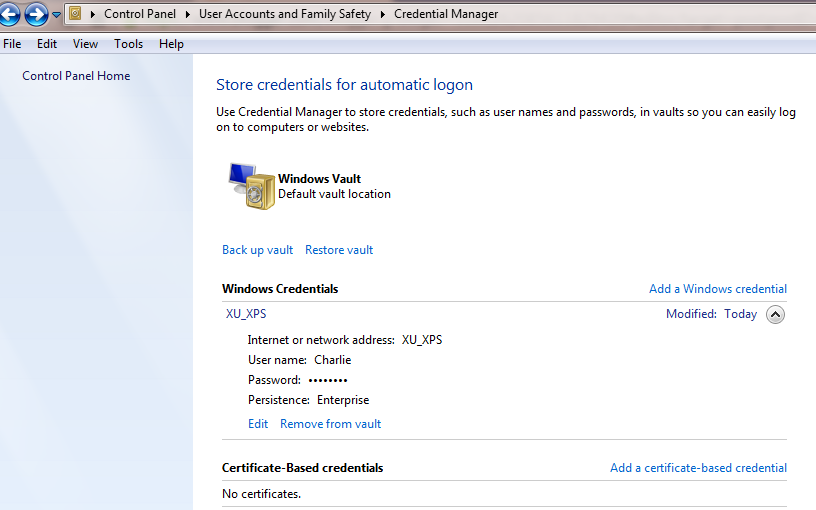Click the XU_XPS credential name
Screen dimensions: 816x510
(x=246, y=314)
